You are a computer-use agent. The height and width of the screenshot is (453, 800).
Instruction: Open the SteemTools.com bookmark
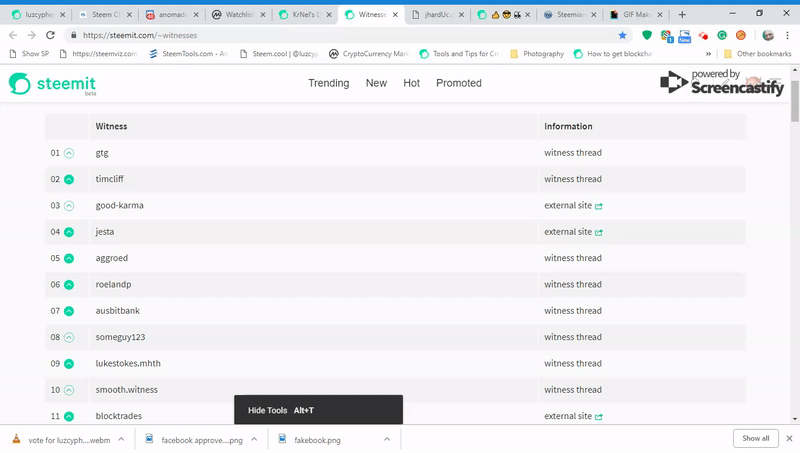[188, 54]
